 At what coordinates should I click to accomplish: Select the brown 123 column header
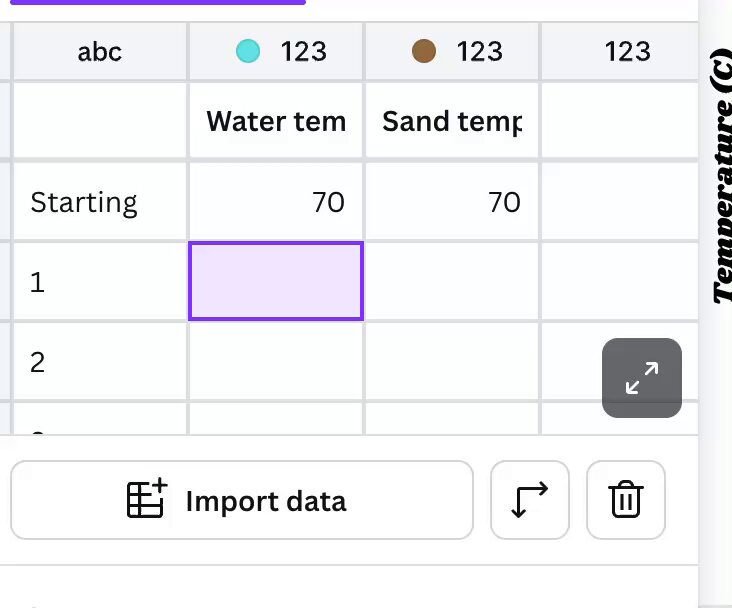click(452, 51)
